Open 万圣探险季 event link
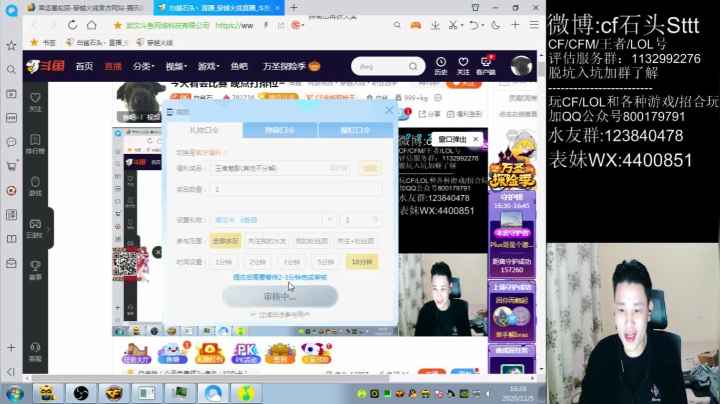 pyautogui.click(x=291, y=66)
